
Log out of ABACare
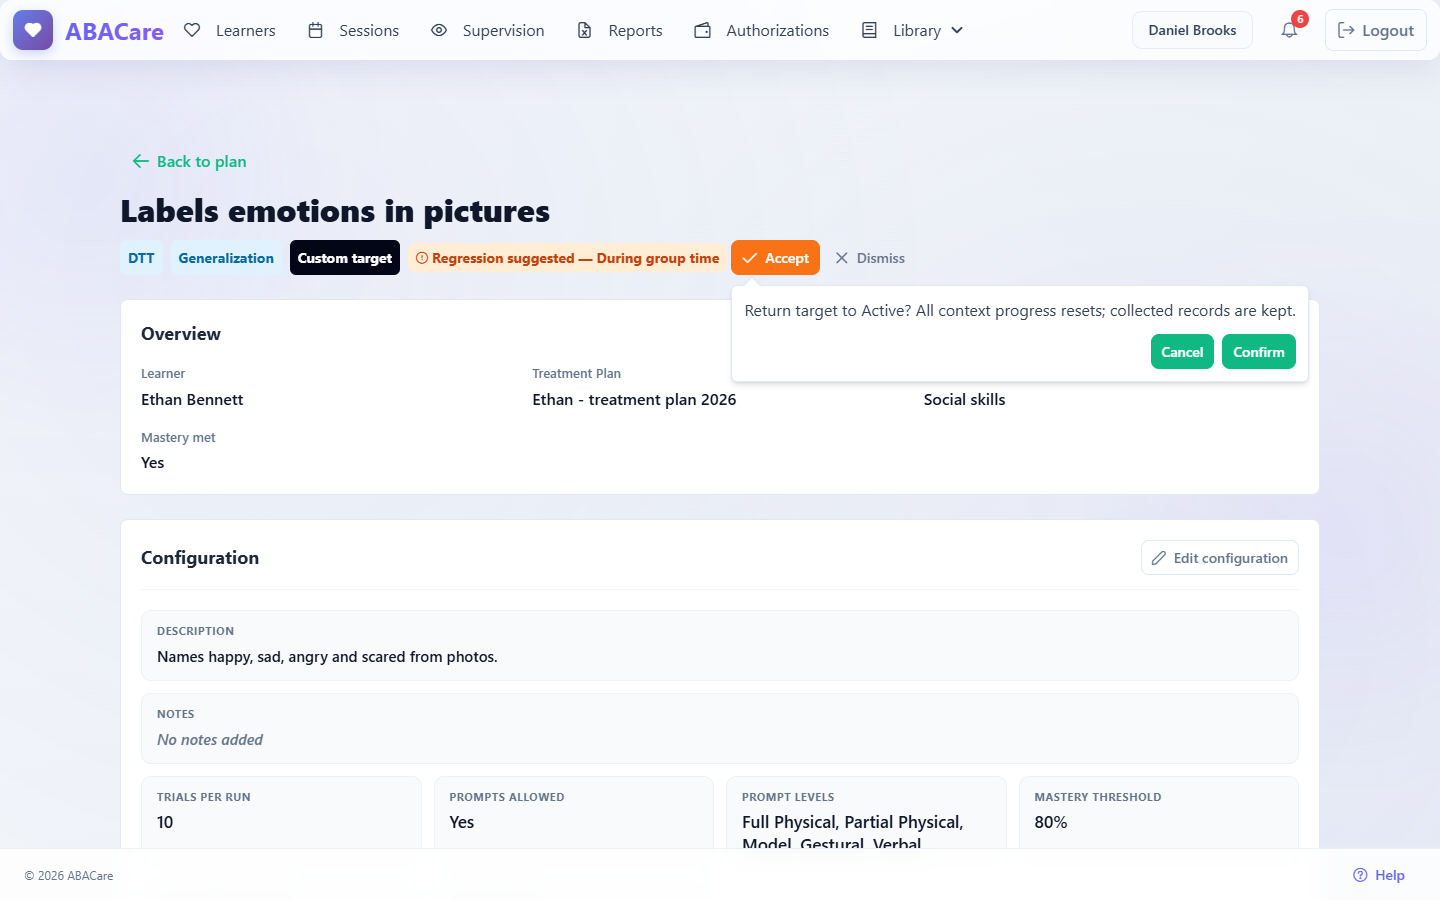(1376, 30)
